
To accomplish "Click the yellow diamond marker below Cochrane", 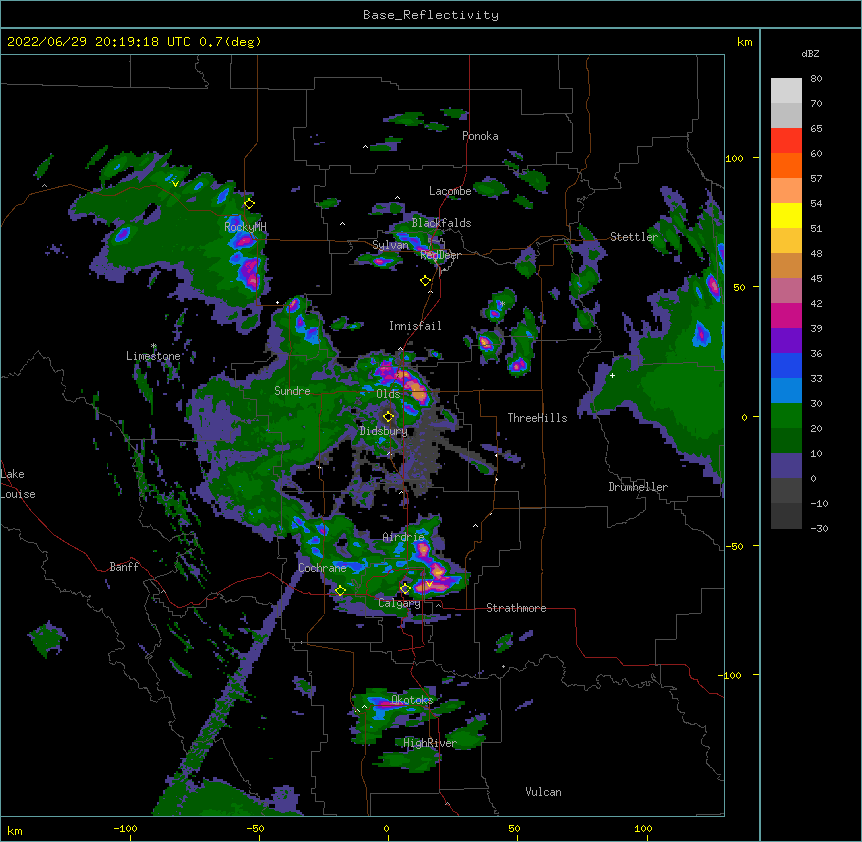I will point(340,591).
